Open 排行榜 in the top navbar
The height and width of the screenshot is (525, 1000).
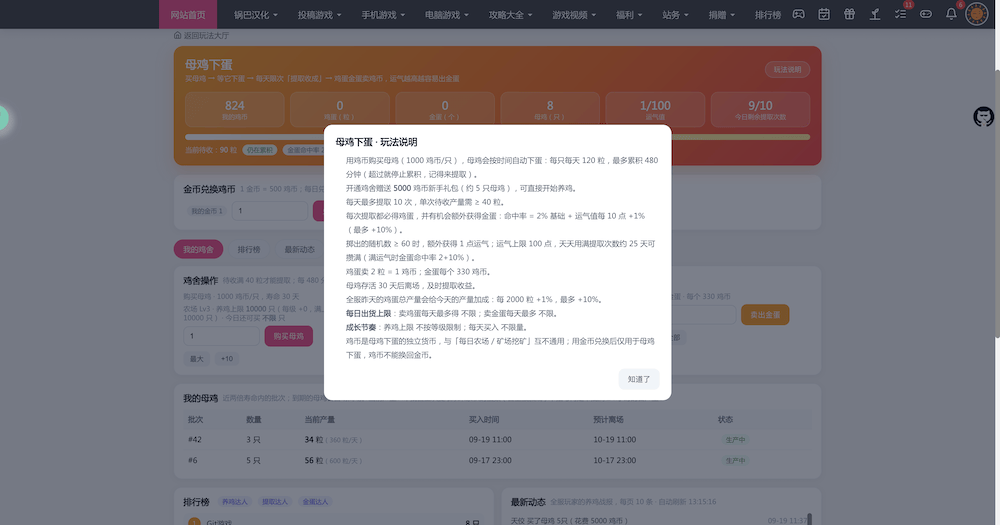pos(768,15)
